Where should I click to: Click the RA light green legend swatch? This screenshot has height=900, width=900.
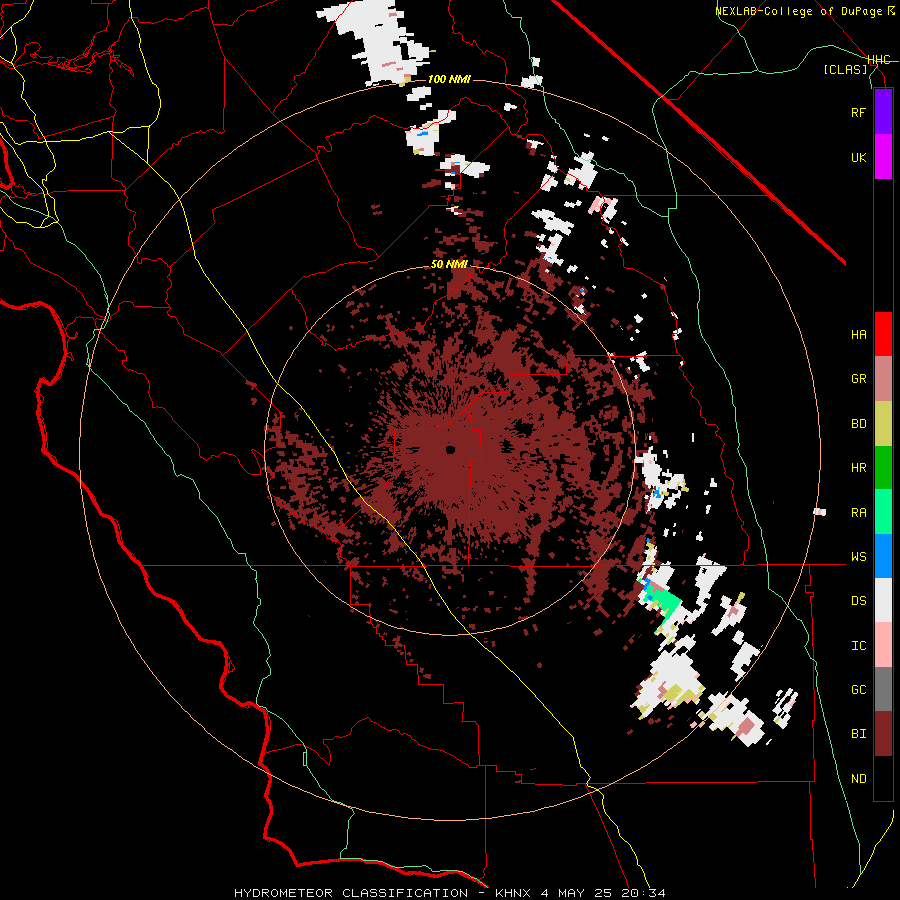883,512
